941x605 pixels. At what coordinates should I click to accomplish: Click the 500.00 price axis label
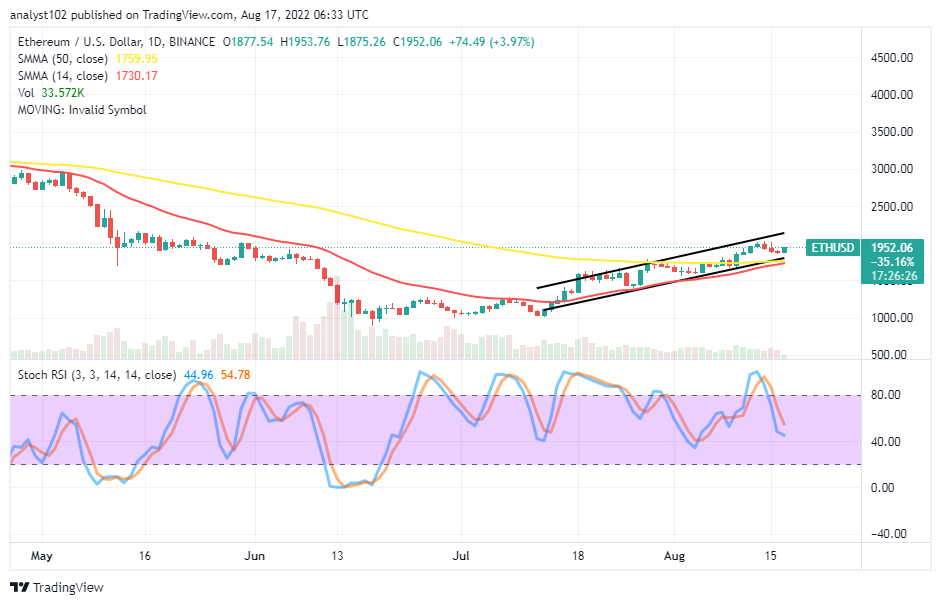(x=889, y=355)
